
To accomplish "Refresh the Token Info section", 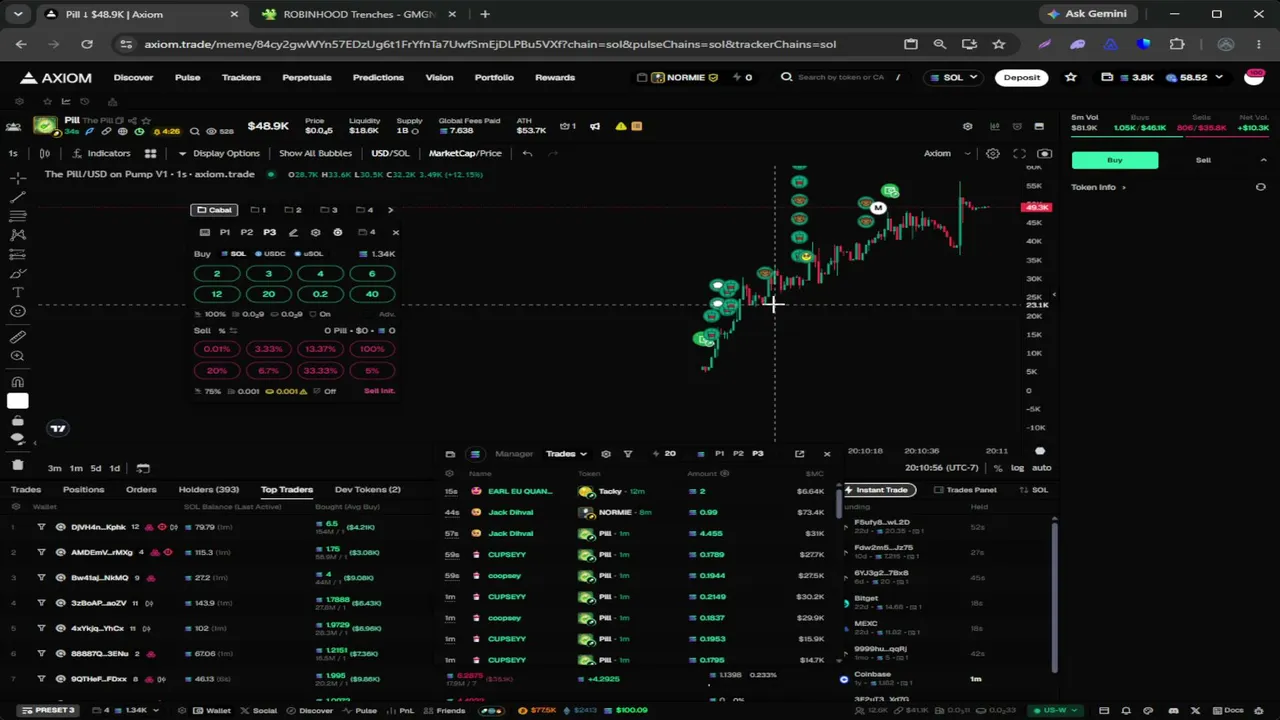I will [1260, 187].
